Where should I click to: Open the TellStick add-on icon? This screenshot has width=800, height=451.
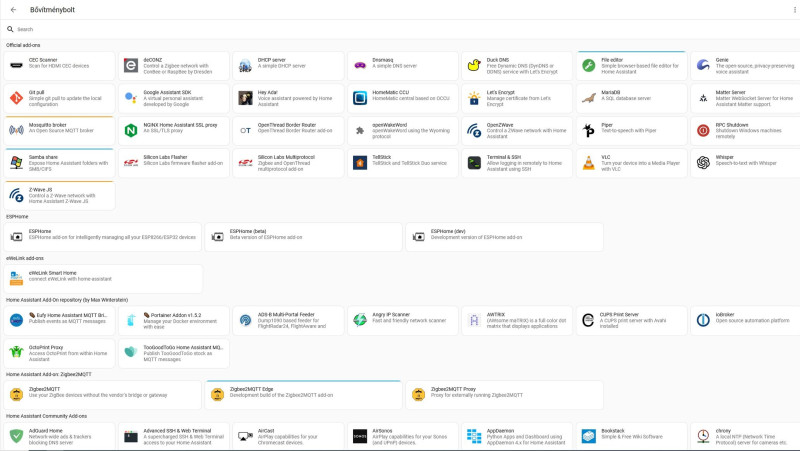(360, 163)
